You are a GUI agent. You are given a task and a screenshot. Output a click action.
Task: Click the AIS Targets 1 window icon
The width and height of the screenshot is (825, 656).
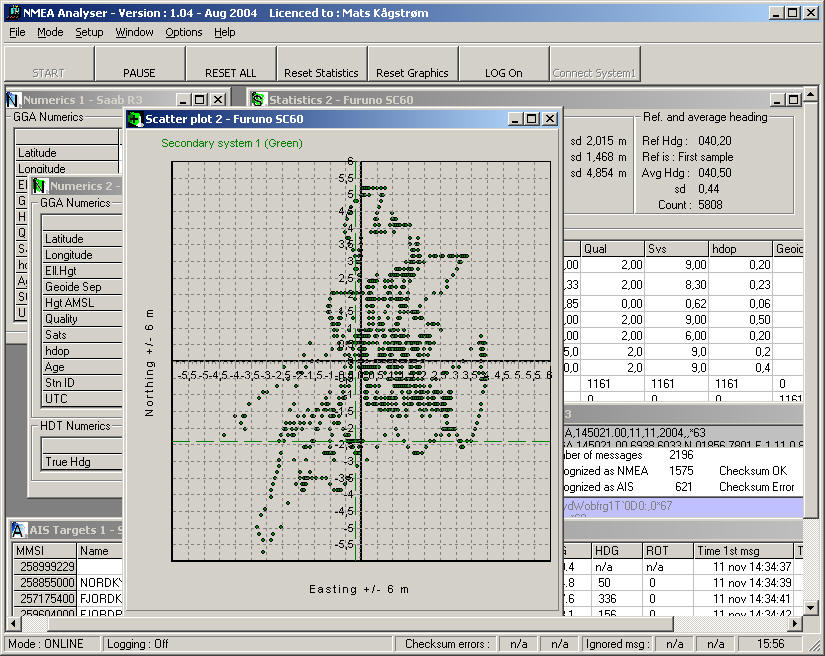pos(18,530)
